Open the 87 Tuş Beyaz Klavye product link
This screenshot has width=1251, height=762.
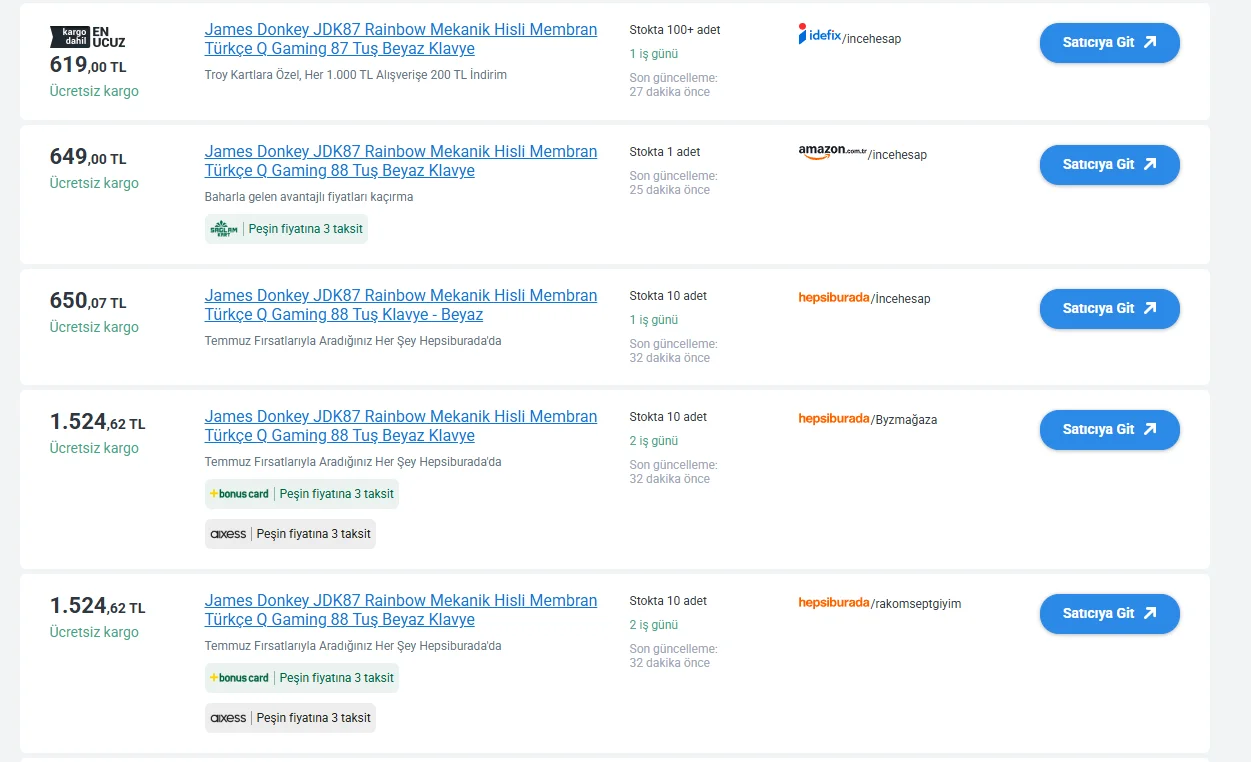click(401, 39)
